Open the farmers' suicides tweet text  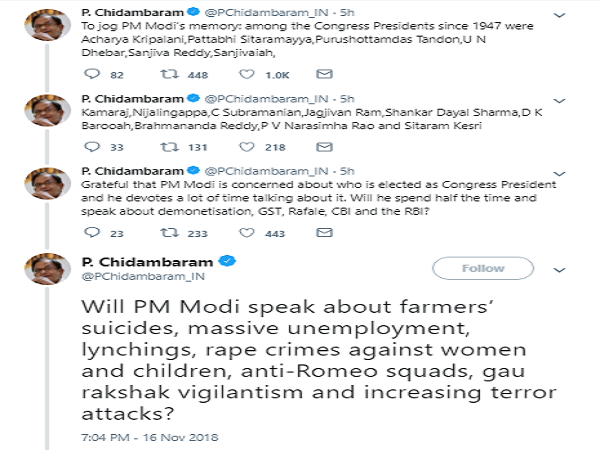pos(300,358)
